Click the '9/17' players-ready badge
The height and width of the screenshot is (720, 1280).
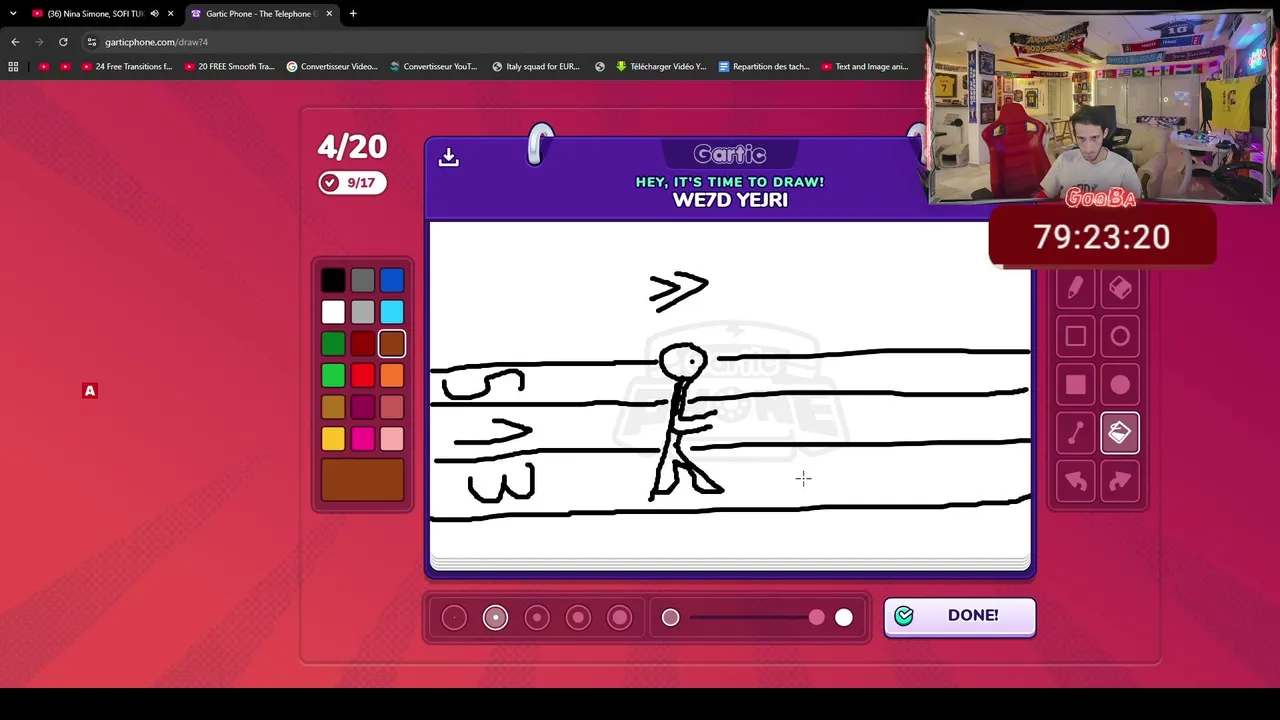352,183
